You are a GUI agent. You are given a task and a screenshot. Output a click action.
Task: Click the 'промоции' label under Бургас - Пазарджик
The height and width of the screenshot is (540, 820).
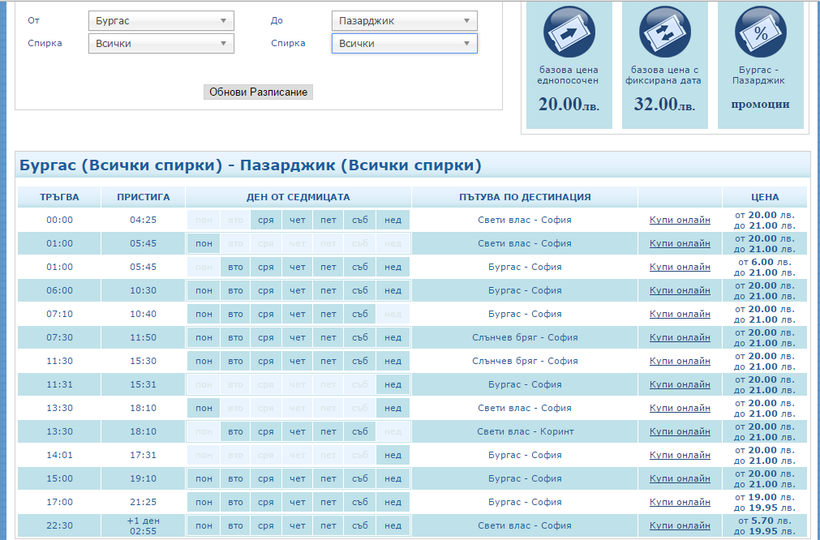pyautogui.click(x=760, y=104)
